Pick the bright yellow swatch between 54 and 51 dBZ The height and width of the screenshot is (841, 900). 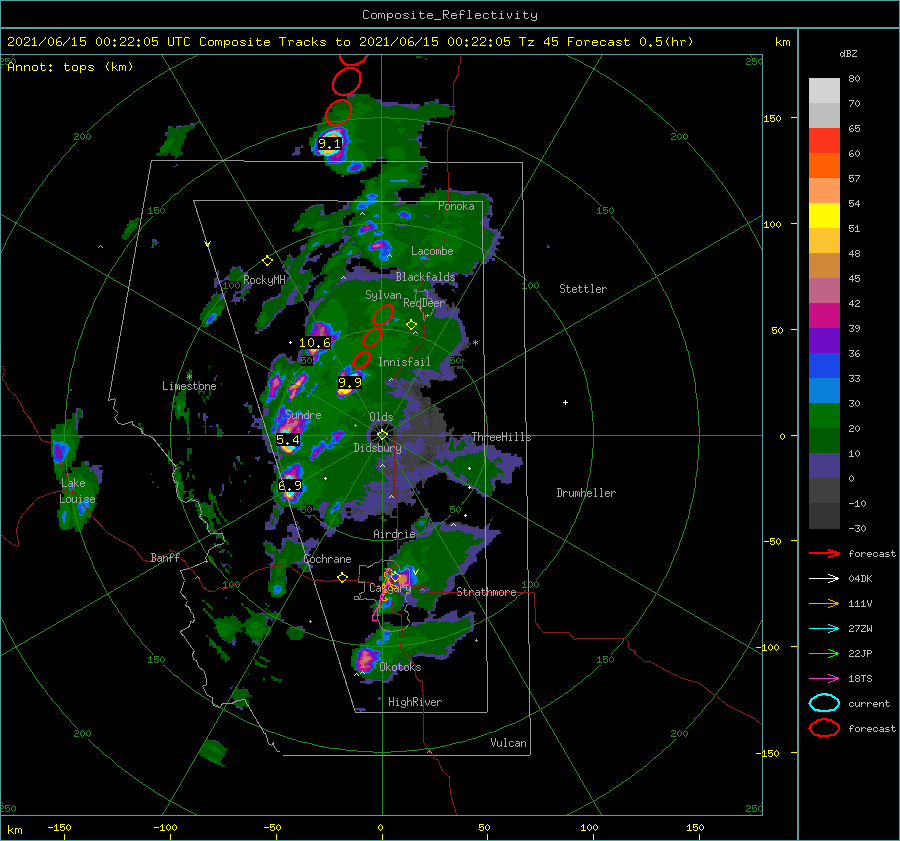point(824,216)
